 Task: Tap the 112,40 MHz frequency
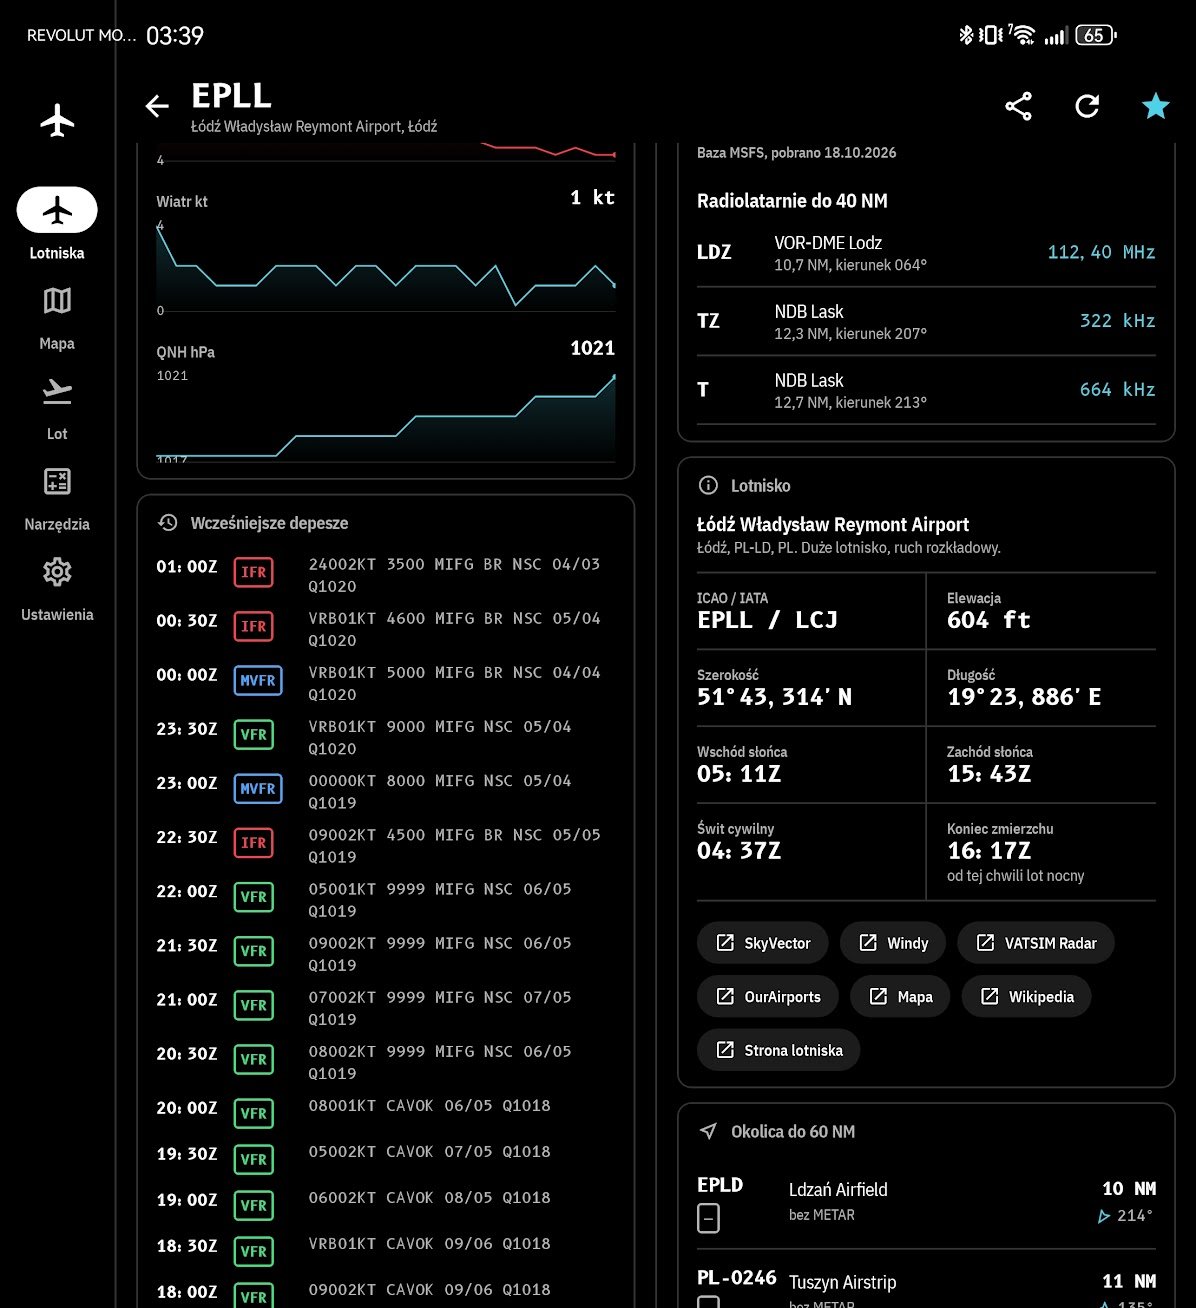tap(1101, 252)
